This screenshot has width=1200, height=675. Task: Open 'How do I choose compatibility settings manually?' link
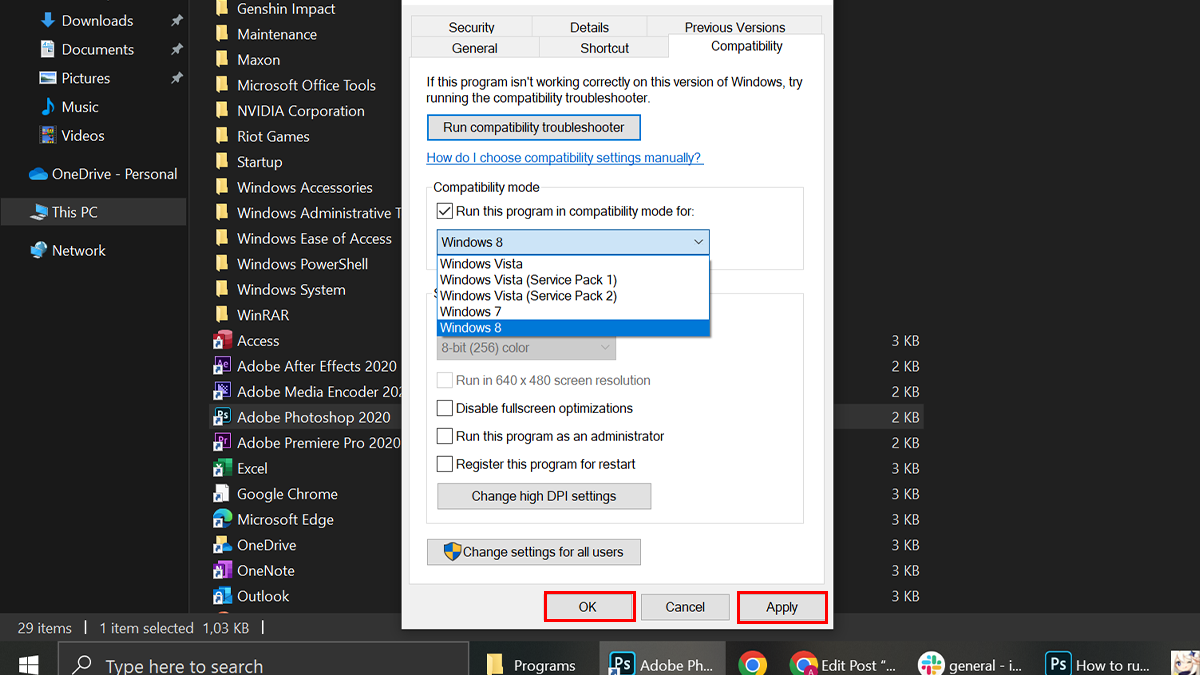point(564,158)
